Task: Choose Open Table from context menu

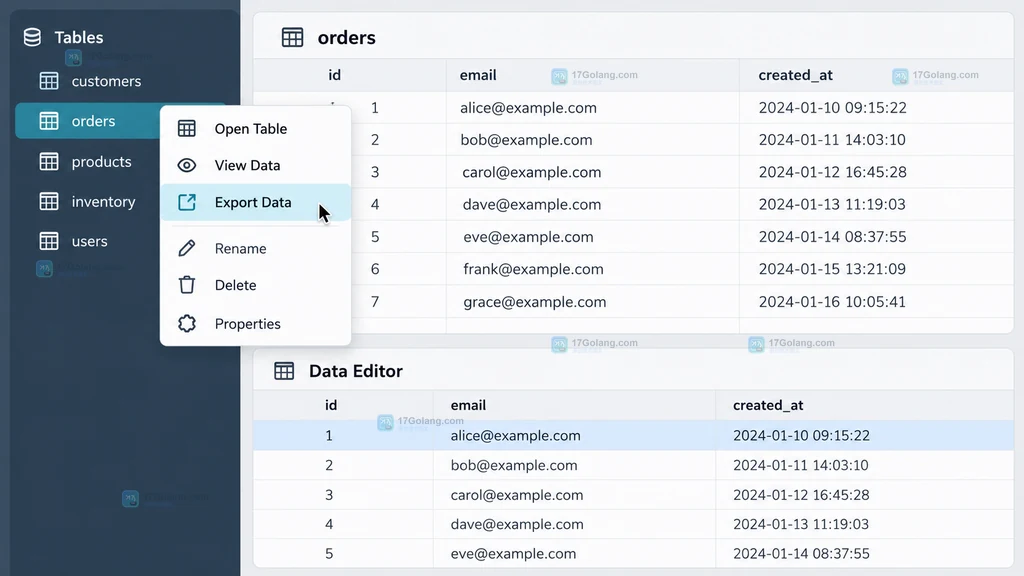Action: 255,129
